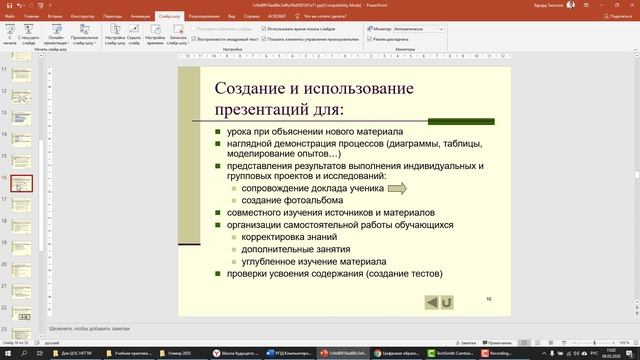Click the slide title 'Создание и использование презентаций для:'
Screen dimensions: 640x360
tap(314, 99)
